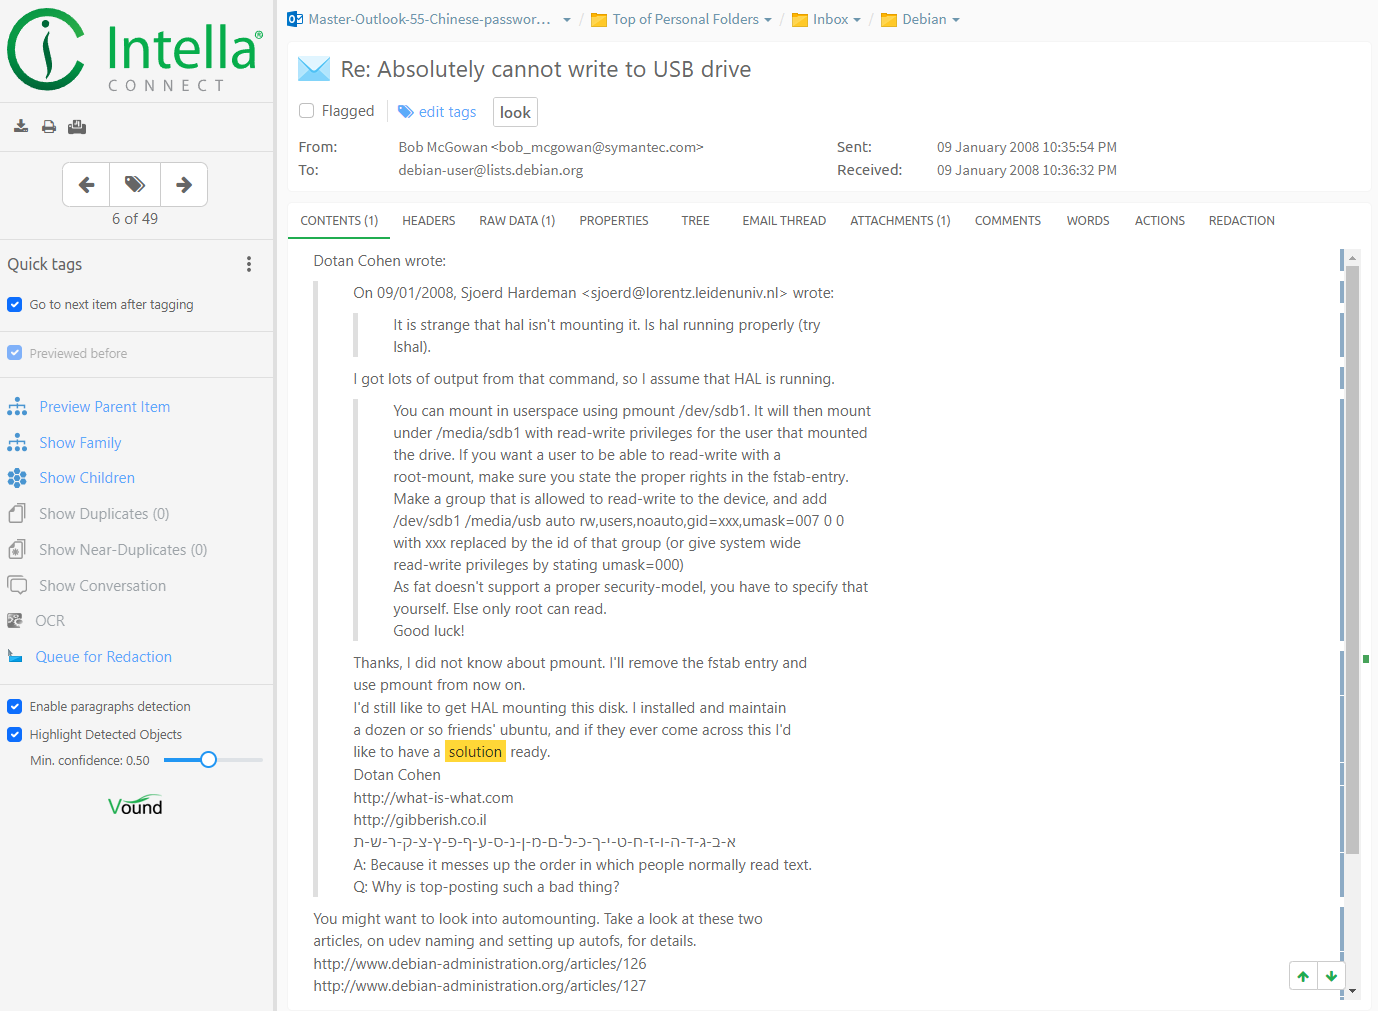
Task: Switch to the HEADERS tab
Action: [428, 221]
